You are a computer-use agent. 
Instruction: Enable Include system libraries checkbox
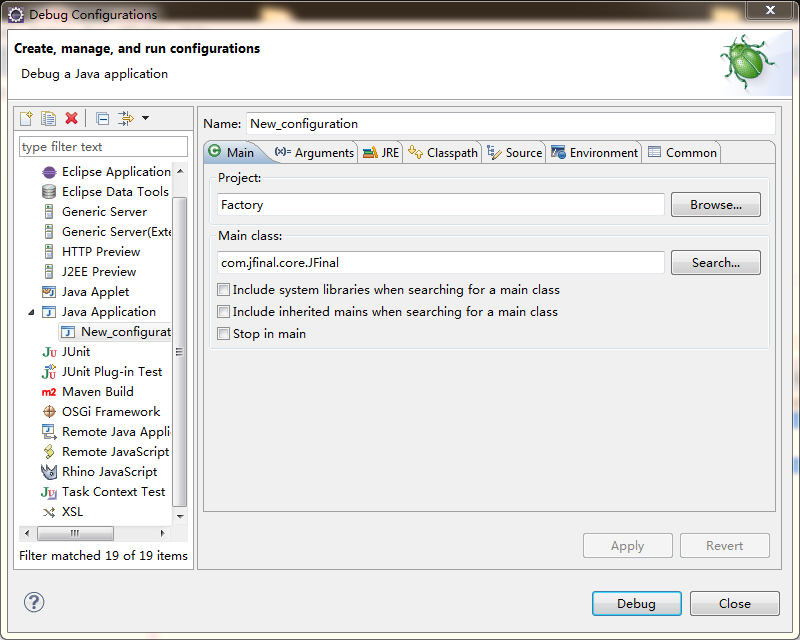pyautogui.click(x=223, y=290)
